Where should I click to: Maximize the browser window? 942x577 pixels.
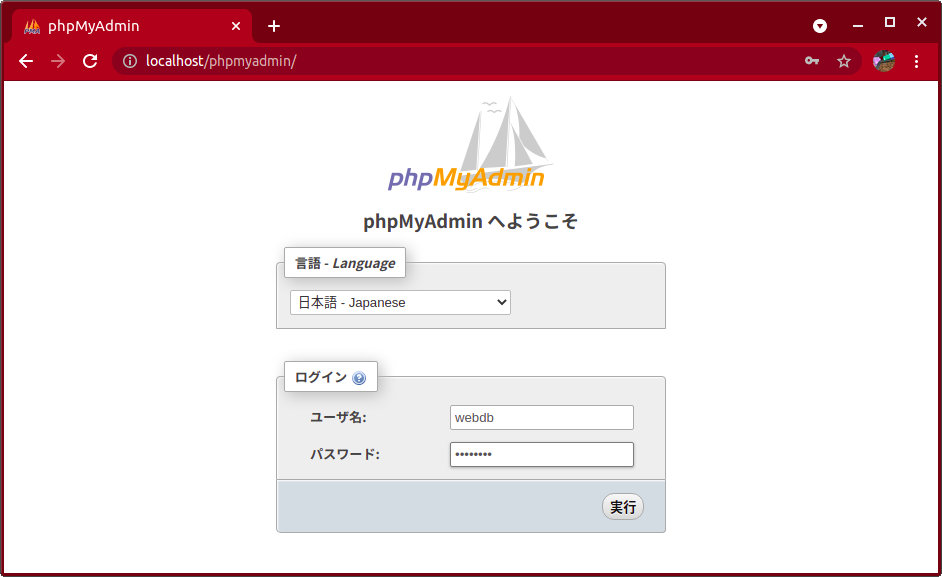click(x=890, y=22)
